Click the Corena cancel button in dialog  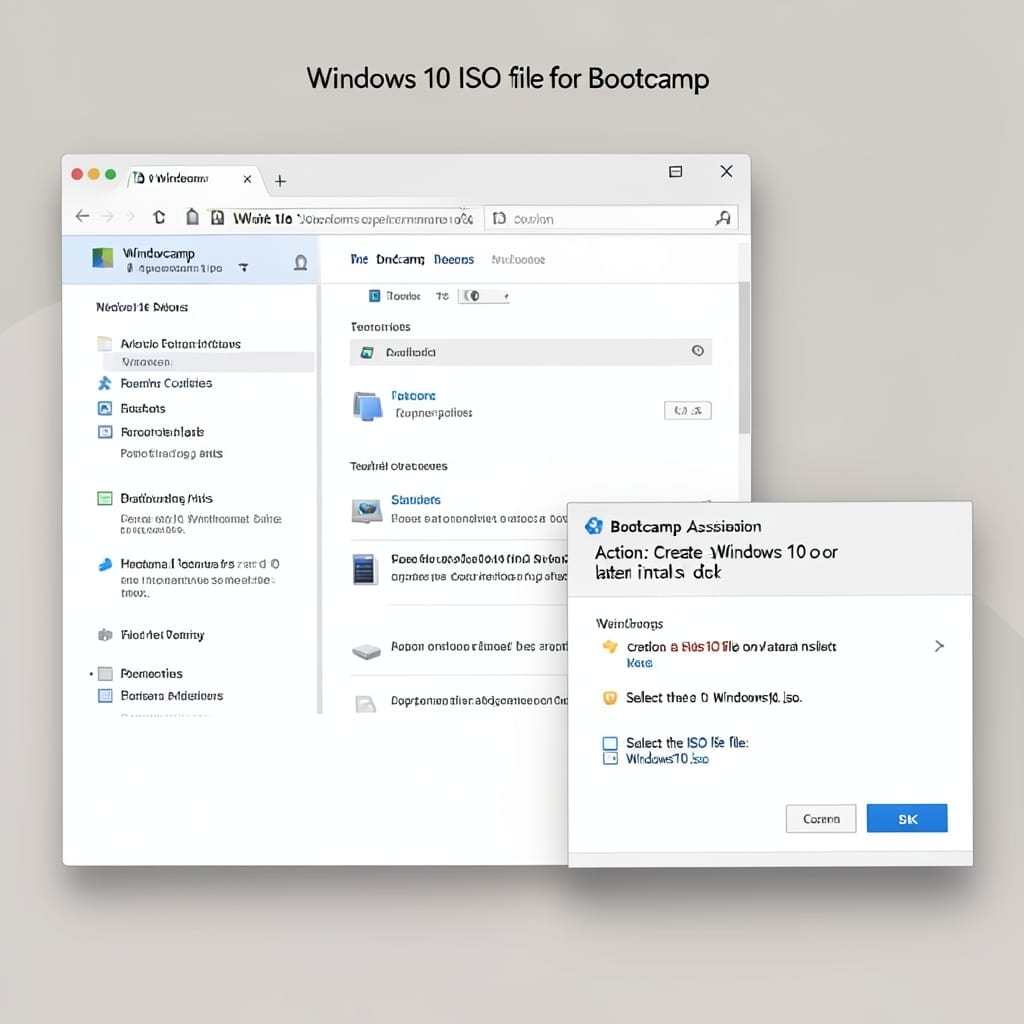821,819
